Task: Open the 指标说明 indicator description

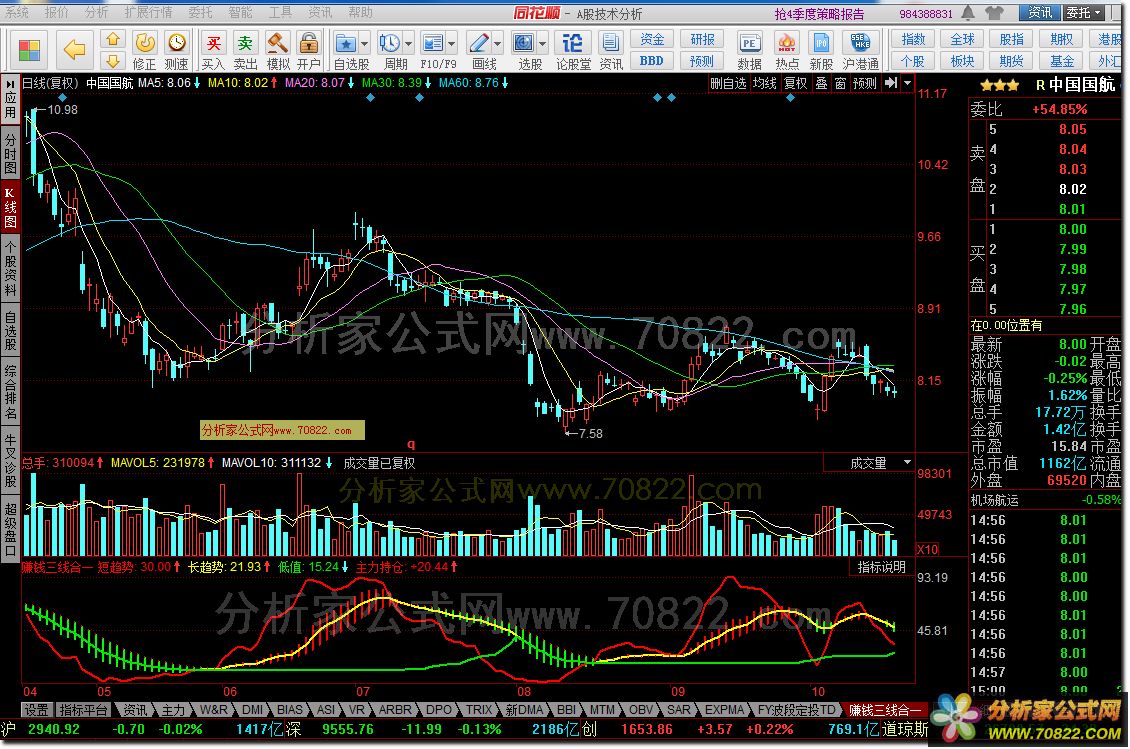Action: point(881,567)
